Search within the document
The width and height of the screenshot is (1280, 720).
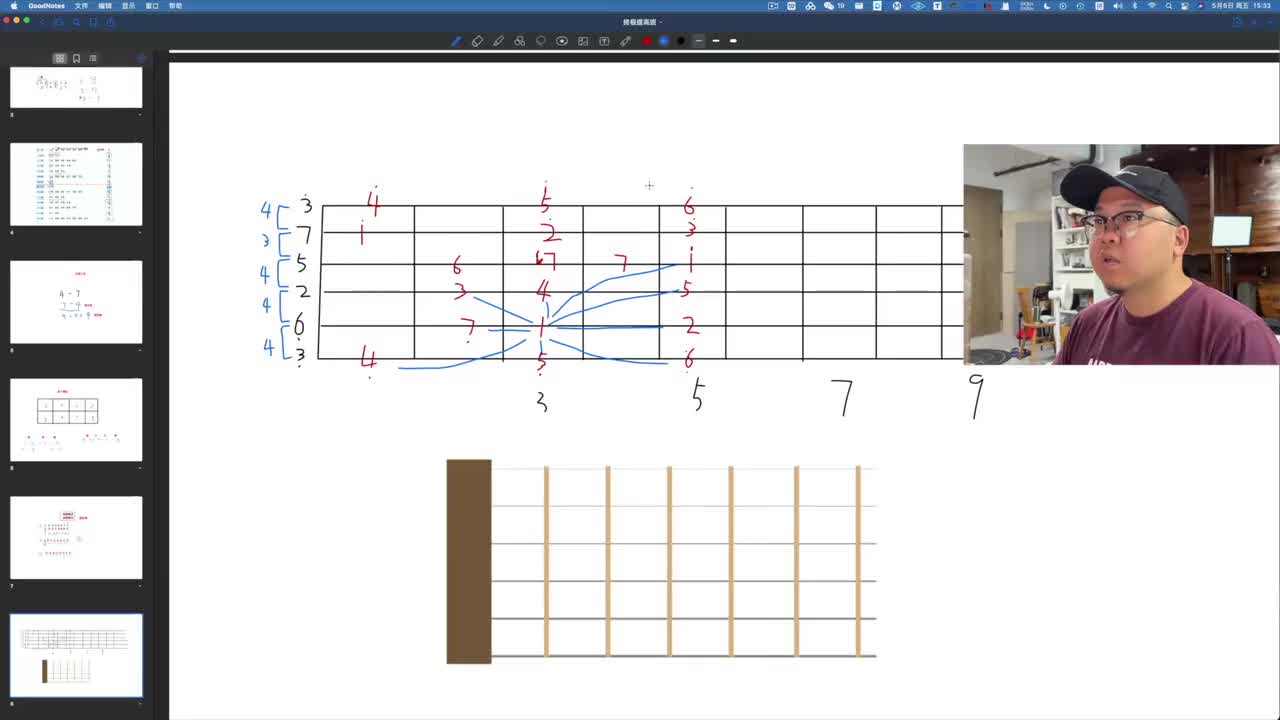point(76,22)
